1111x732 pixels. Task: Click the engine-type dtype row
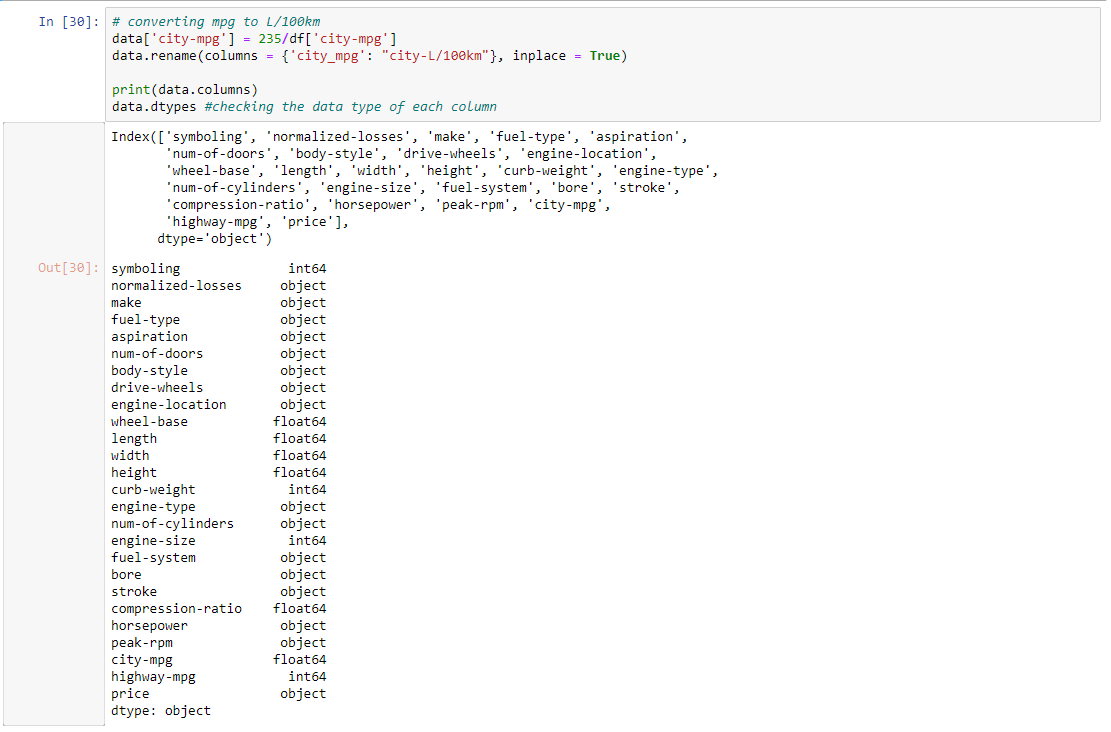[218, 507]
